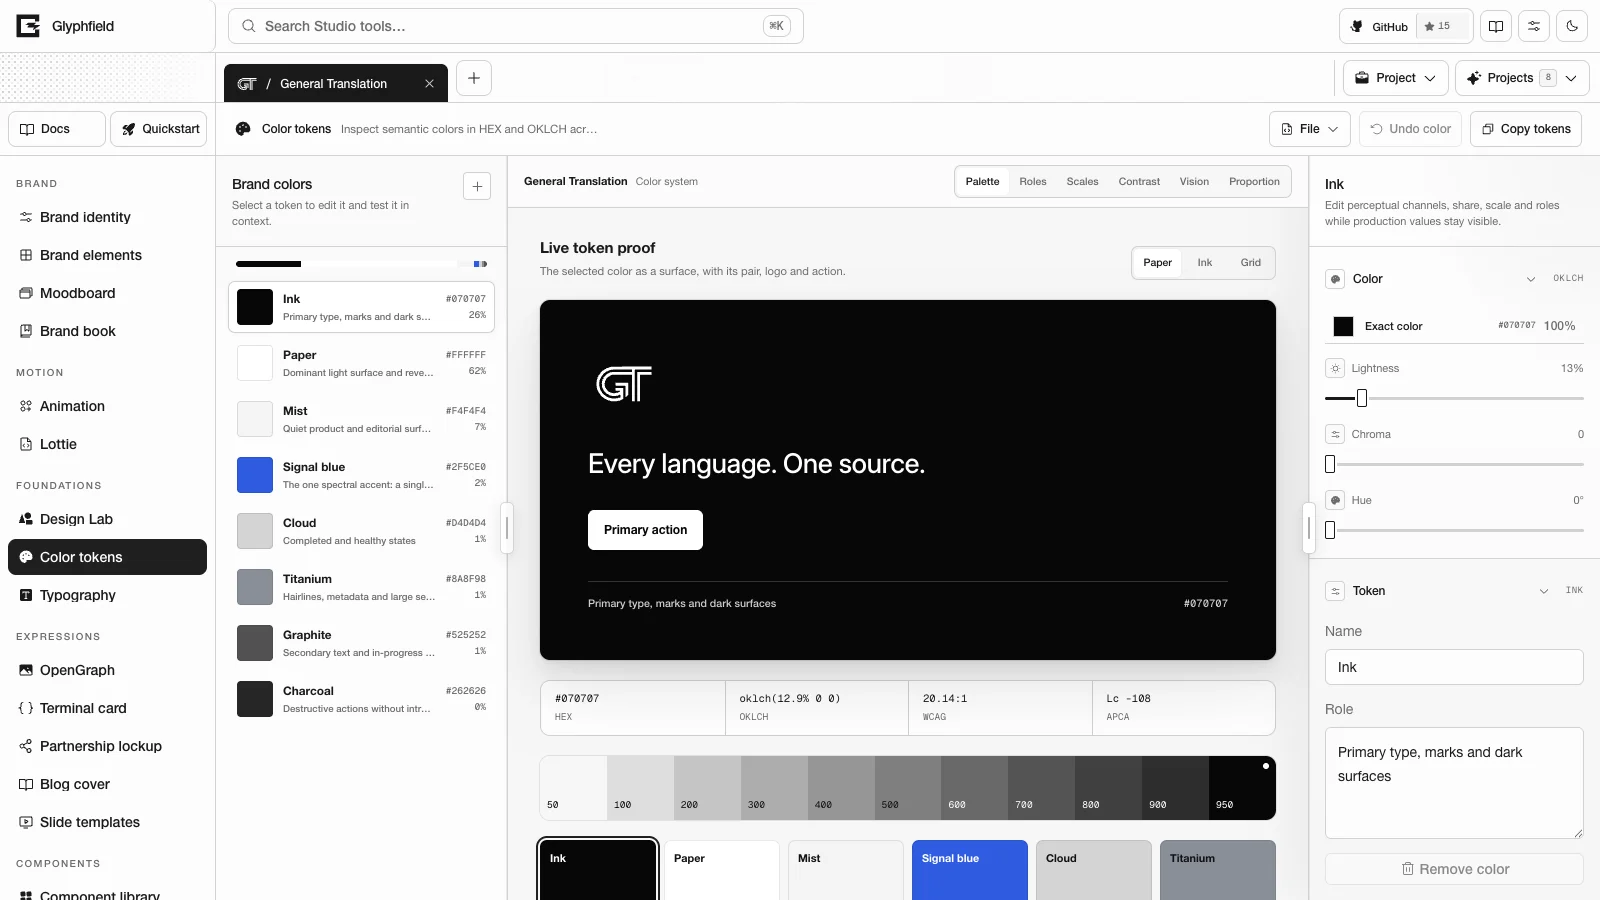1600x900 pixels.
Task: Open Brand book in sidebar
Action: [x=107, y=331]
